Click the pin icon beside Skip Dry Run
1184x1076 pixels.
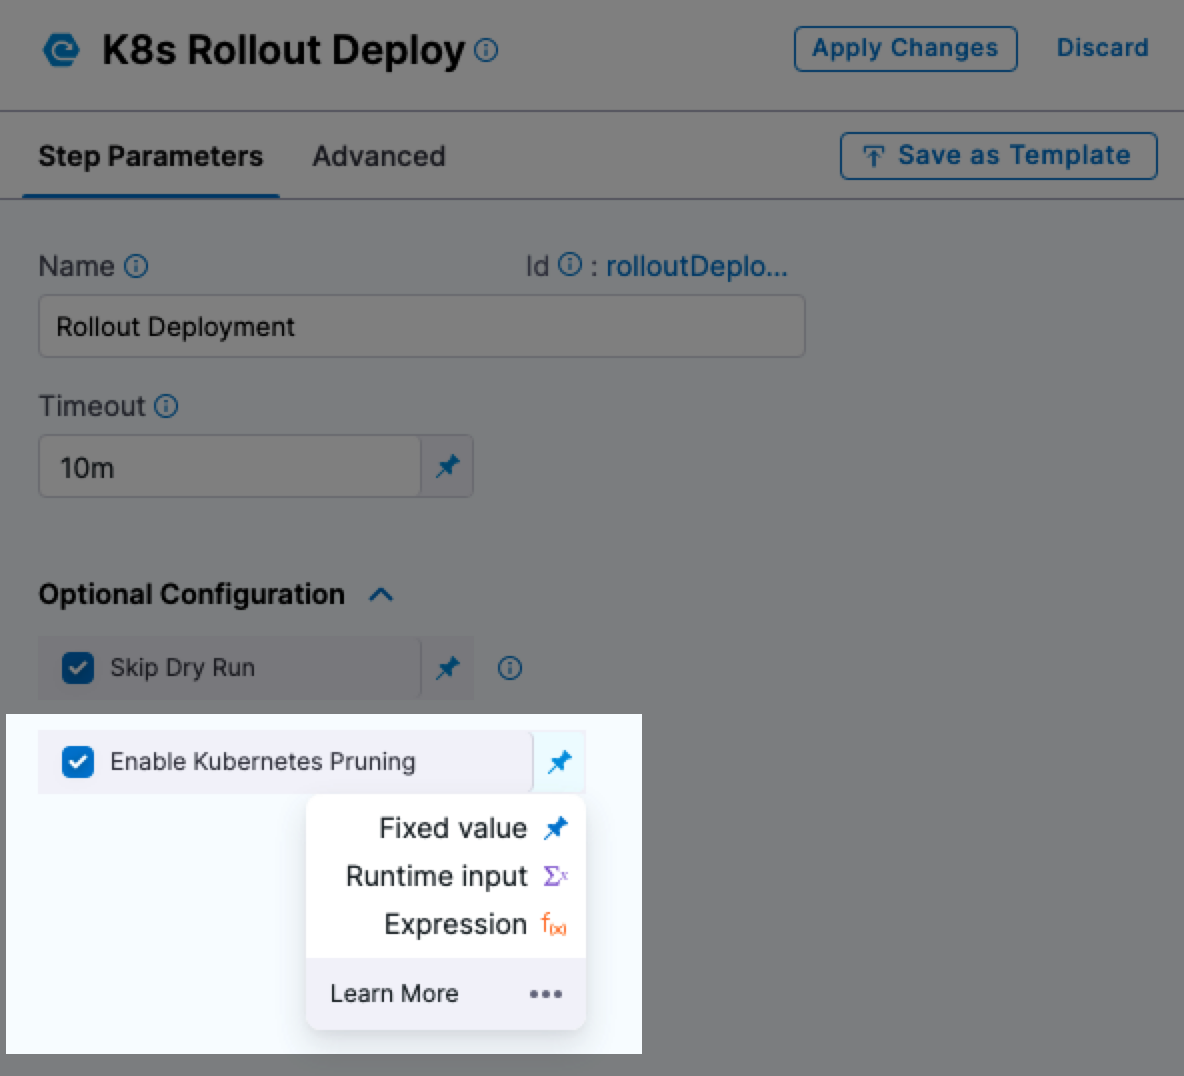[447, 668]
